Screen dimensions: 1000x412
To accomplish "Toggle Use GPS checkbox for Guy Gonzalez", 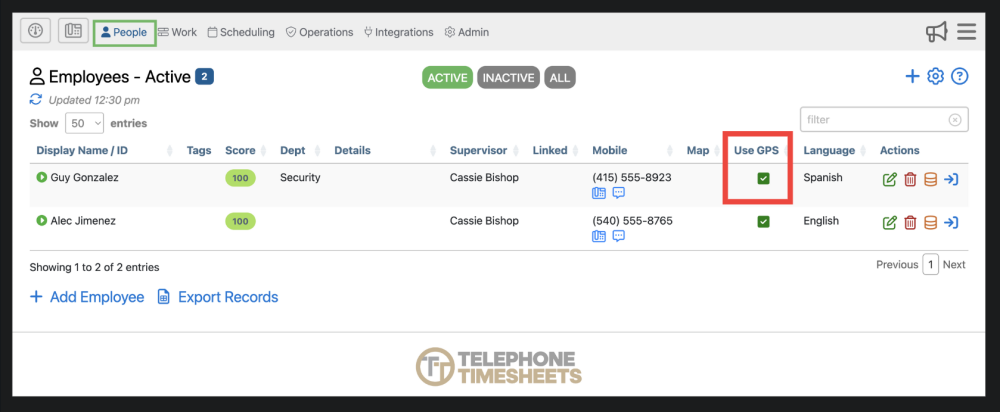I will point(763,179).
